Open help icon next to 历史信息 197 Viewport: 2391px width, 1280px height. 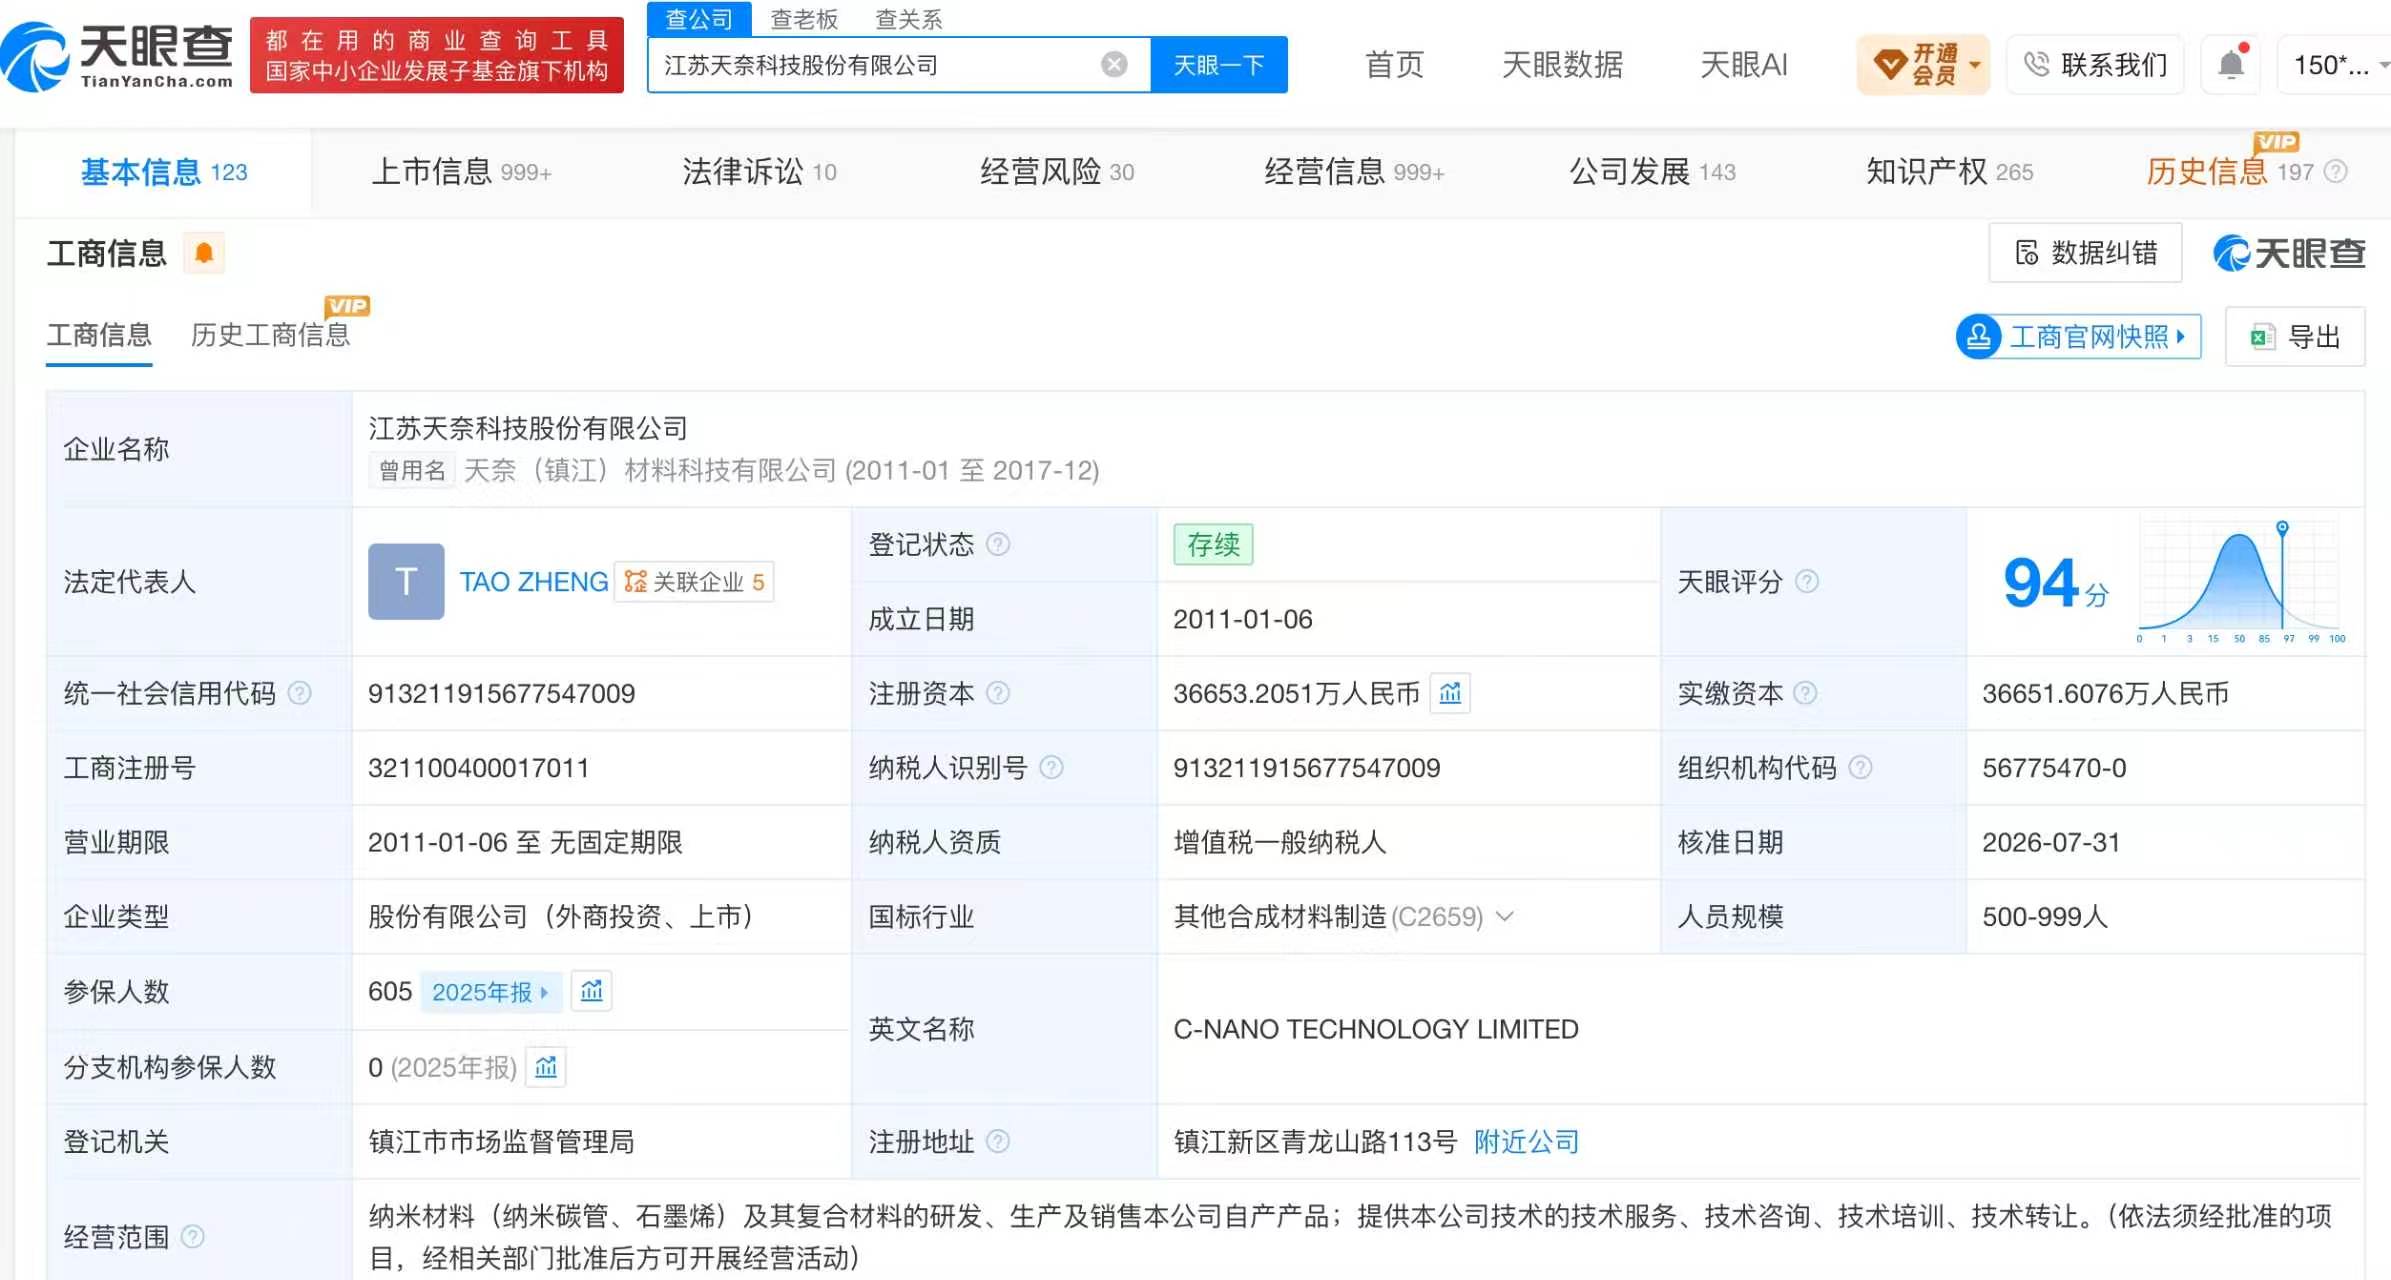click(2336, 172)
